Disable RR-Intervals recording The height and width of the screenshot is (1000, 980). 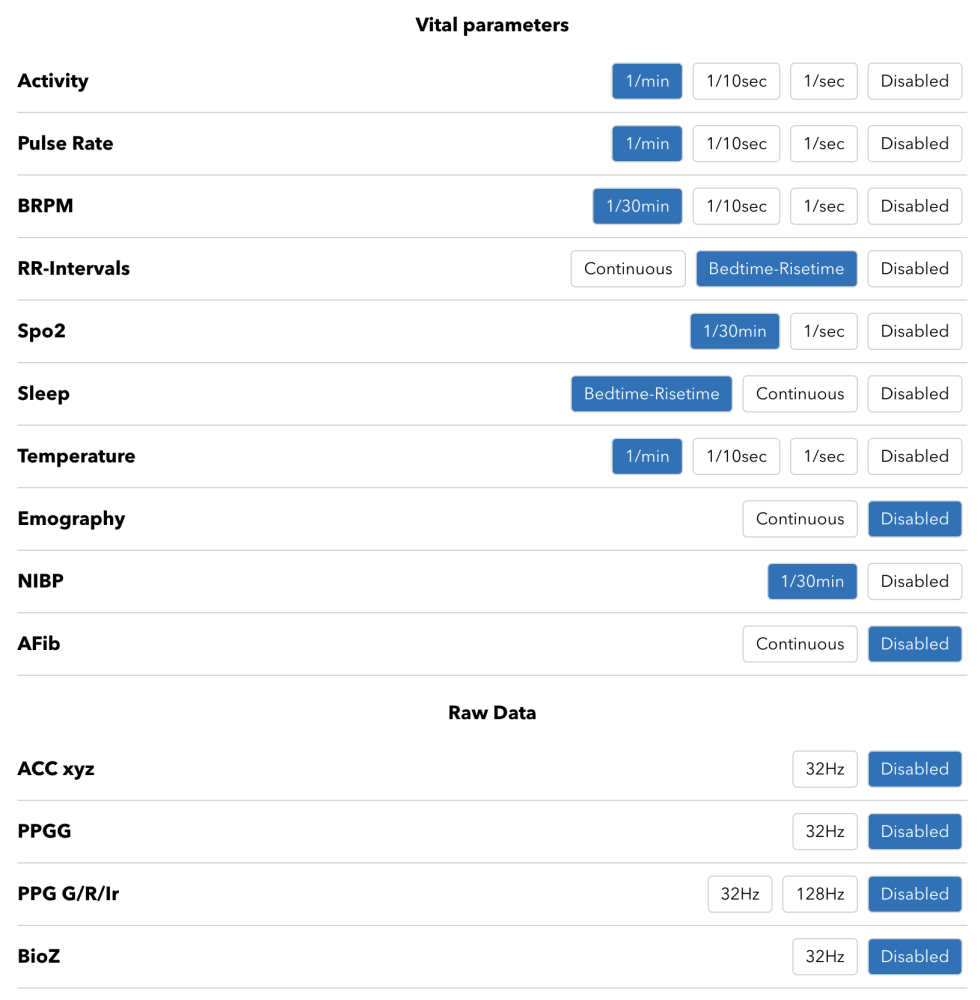coord(914,269)
